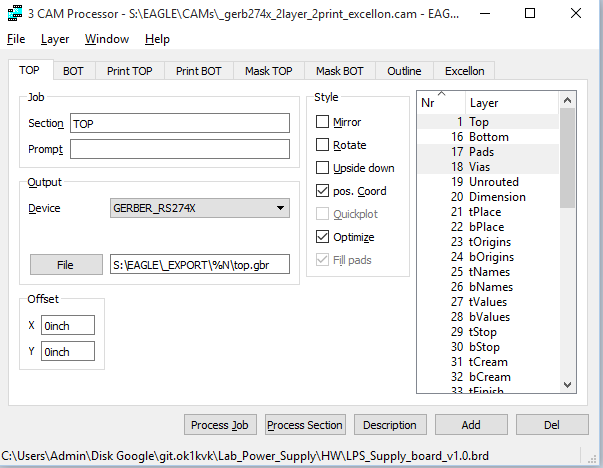Screen dimensions: 603x468
Task: Click the Offset Y input field
Action: (x=68, y=351)
